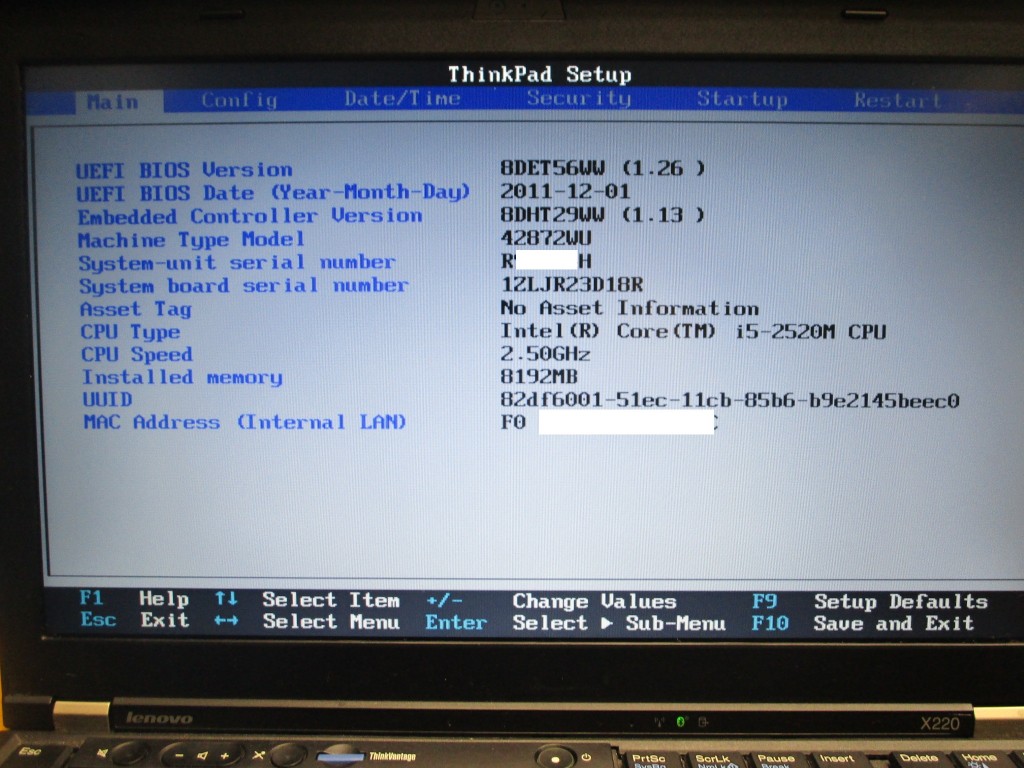This screenshot has width=1024, height=768.
Task: Click the lenovo logo on bezel
Action: (159, 718)
